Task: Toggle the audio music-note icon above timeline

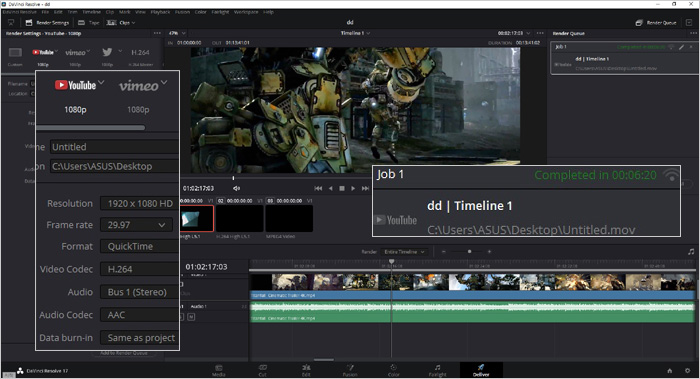Action: tap(691, 252)
